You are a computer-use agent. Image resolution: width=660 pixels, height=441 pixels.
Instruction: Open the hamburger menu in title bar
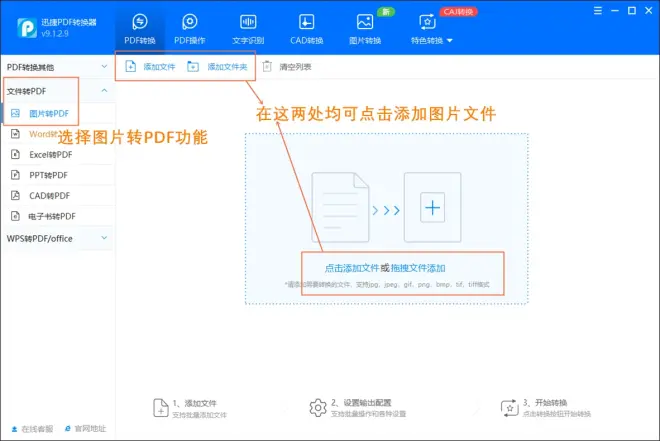pos(598,11)
